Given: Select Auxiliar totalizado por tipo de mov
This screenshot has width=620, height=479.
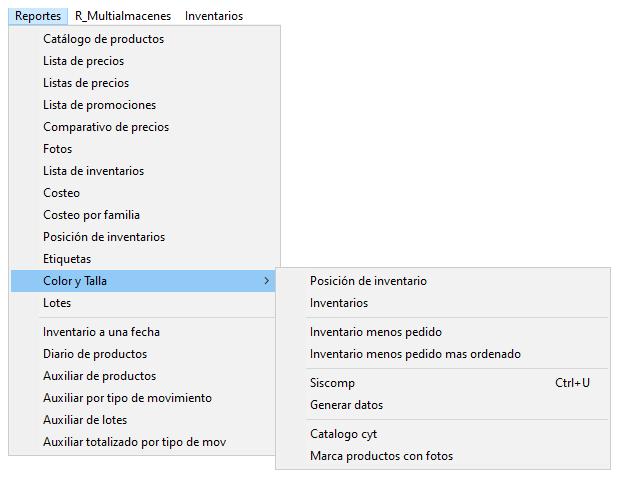Looking at the screenshot, I should point(145,442).
